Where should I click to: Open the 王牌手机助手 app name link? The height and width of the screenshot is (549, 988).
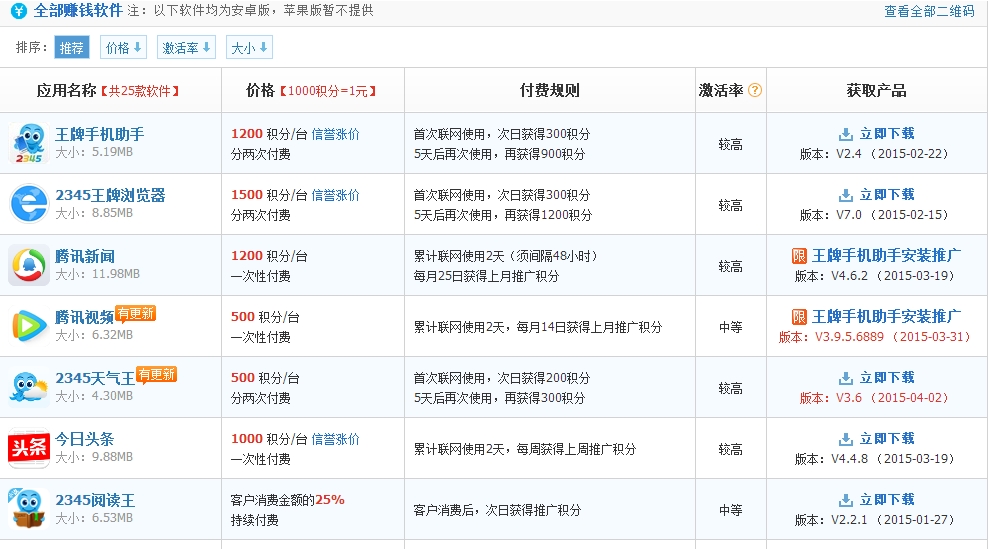[x=100, y=134]
